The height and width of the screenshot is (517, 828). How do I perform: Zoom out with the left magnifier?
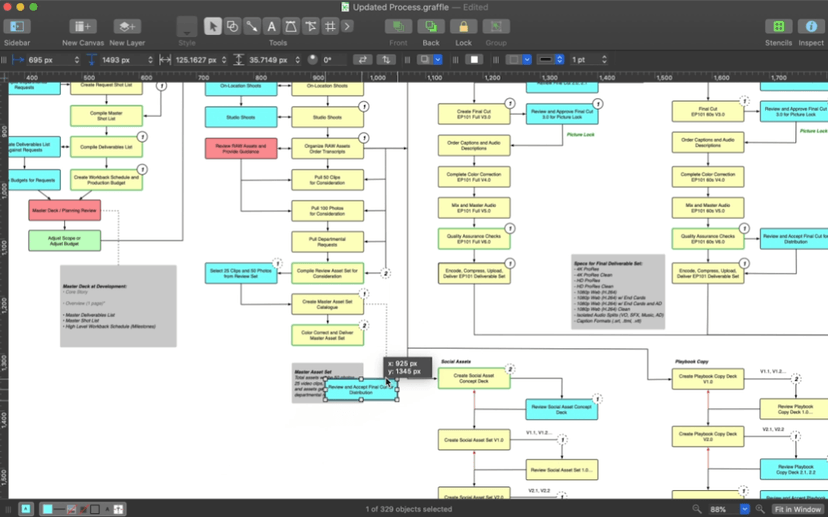point(697,509)
